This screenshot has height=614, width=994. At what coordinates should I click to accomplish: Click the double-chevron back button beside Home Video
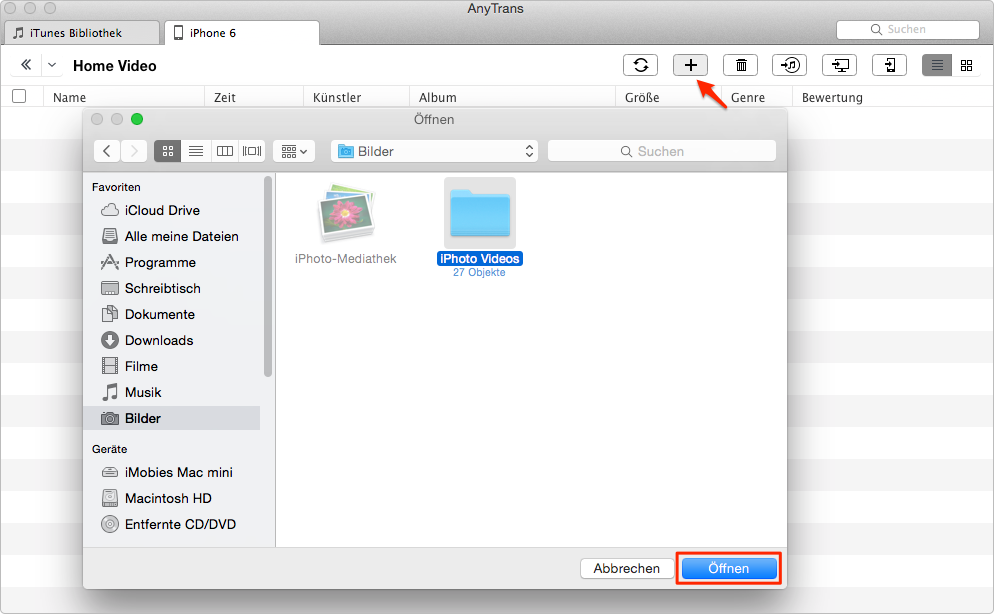(x=26, y=65)
